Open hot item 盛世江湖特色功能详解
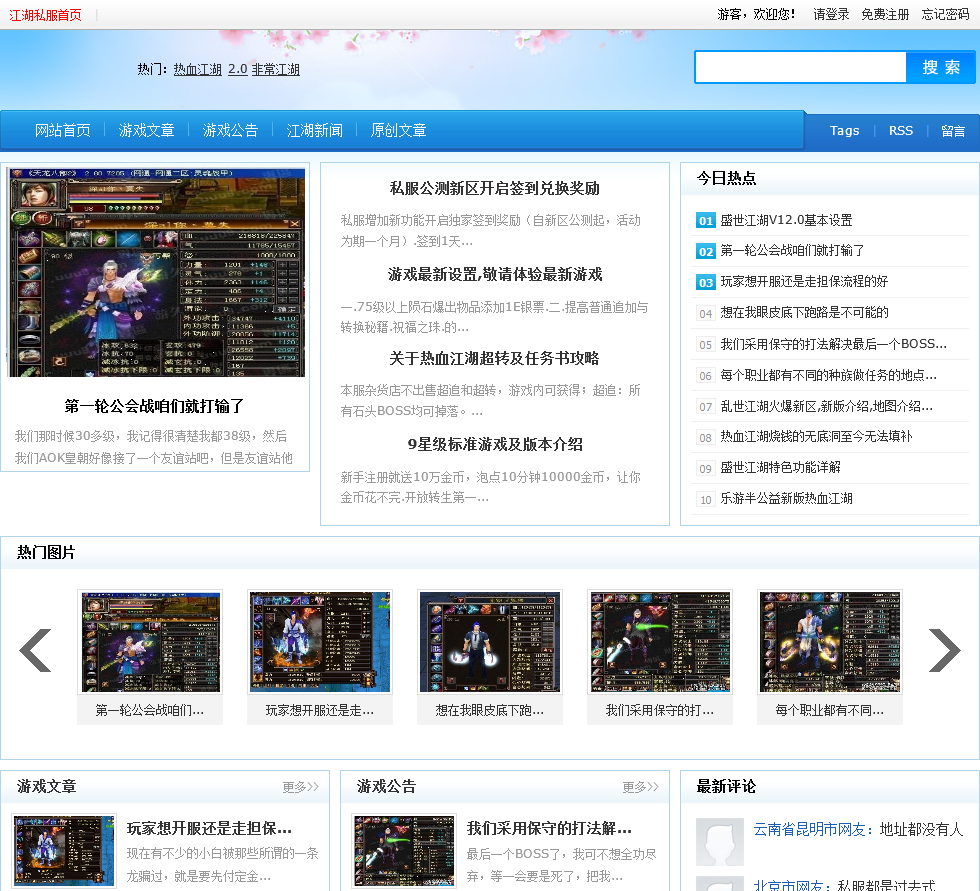The height and width of the screenshot is (891, 980). (x=780, y=467)
